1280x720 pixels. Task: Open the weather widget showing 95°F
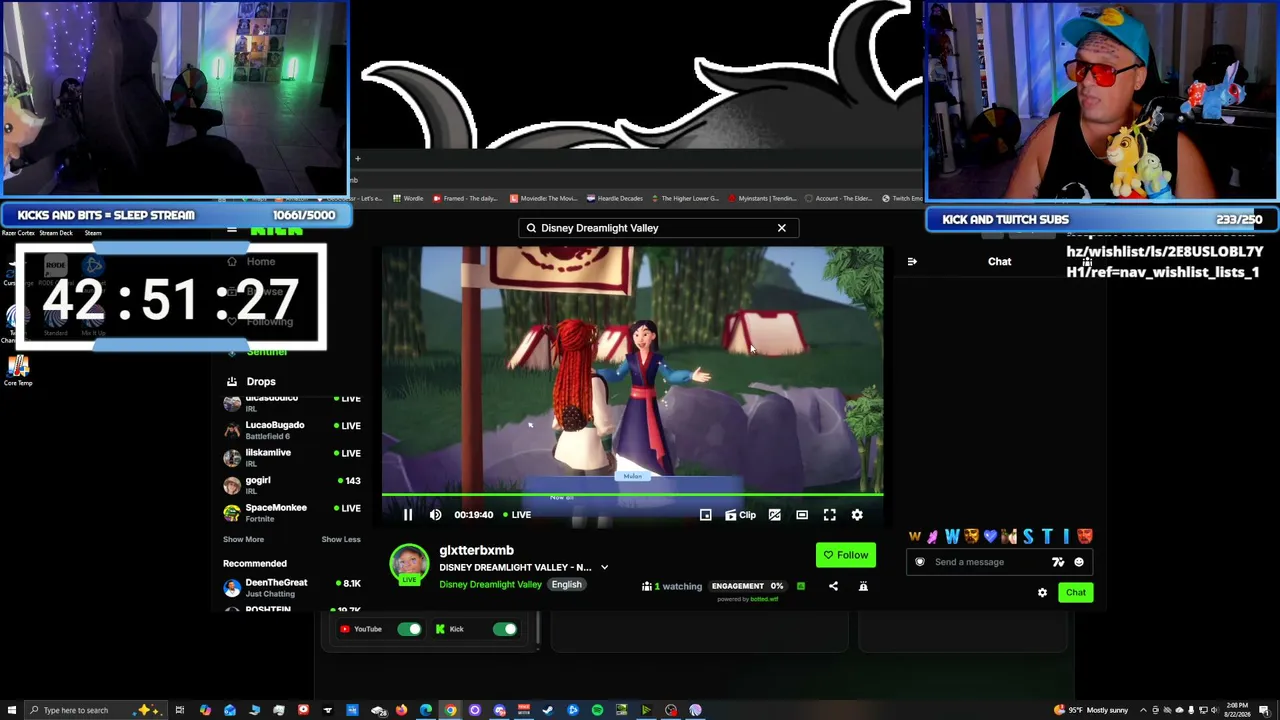coord(1092,710)
